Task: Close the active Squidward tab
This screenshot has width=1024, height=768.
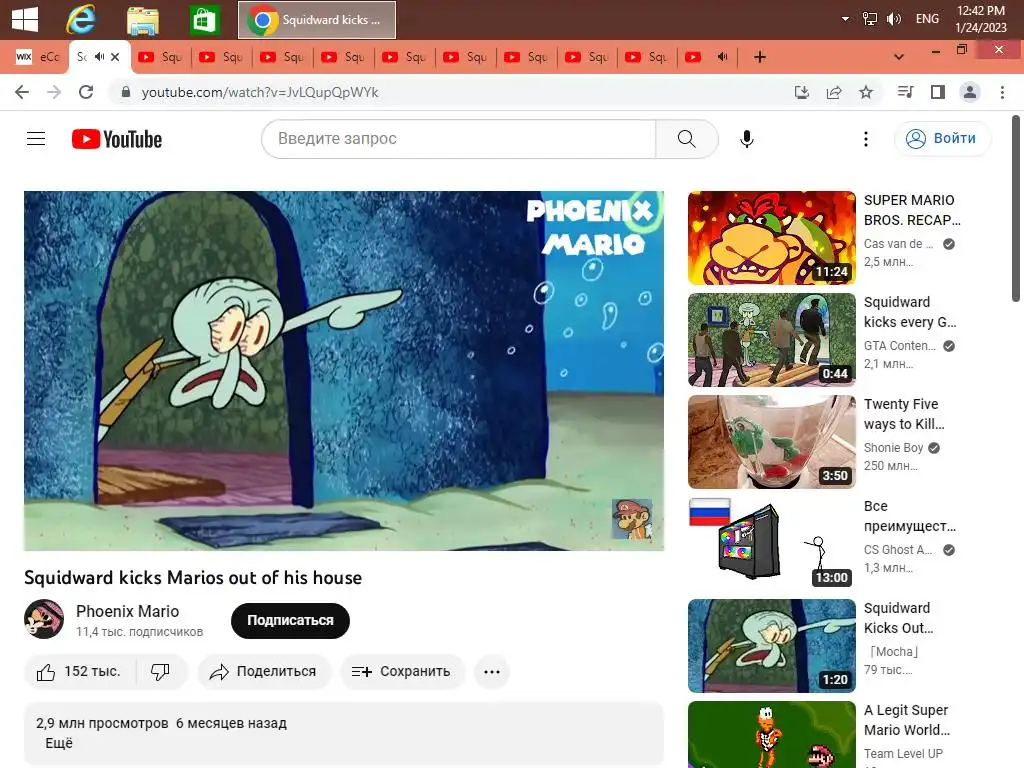Action: tap(115, 57)
